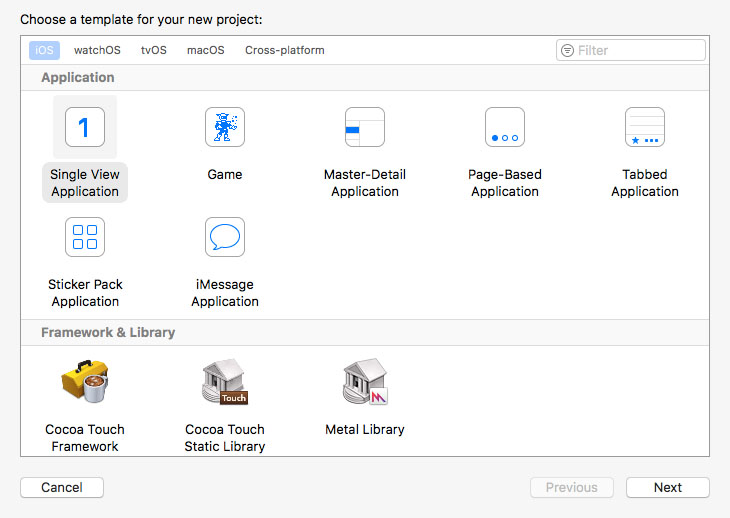Switch to the watchOS tab

click(x=97, y=50)
